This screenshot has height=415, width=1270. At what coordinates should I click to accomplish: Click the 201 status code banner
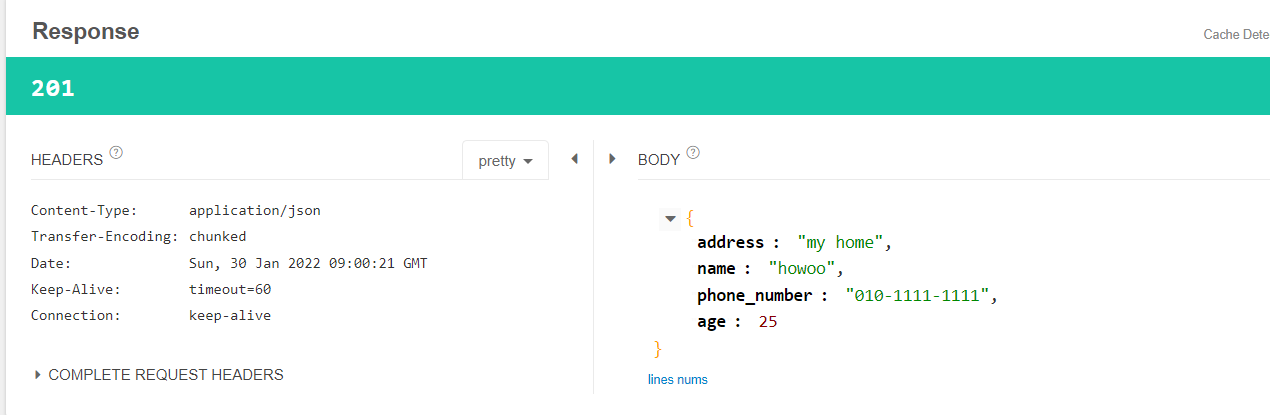coord(53,88)
